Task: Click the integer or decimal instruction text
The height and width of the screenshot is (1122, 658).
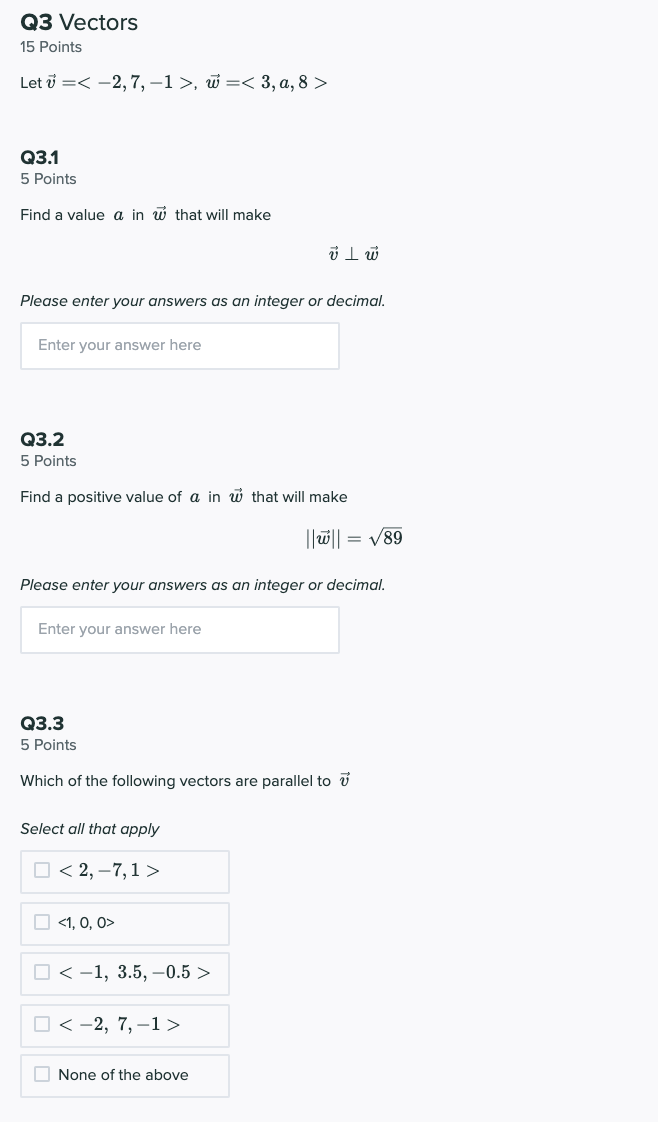Action: [202, 300]
